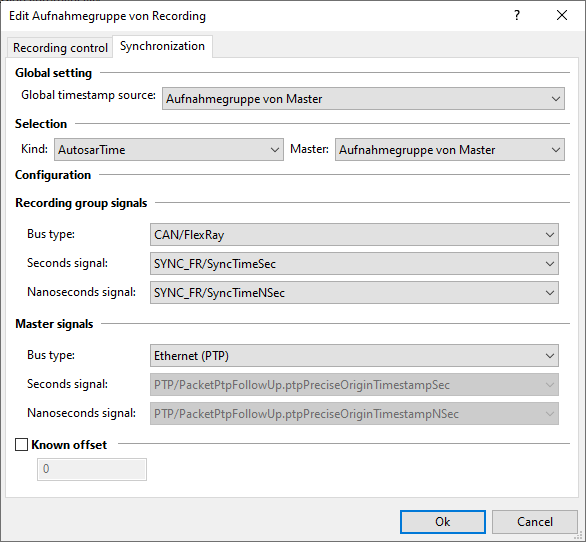Open the Master selection dropdown
The image size is (586, 542).
coord(450,150)
